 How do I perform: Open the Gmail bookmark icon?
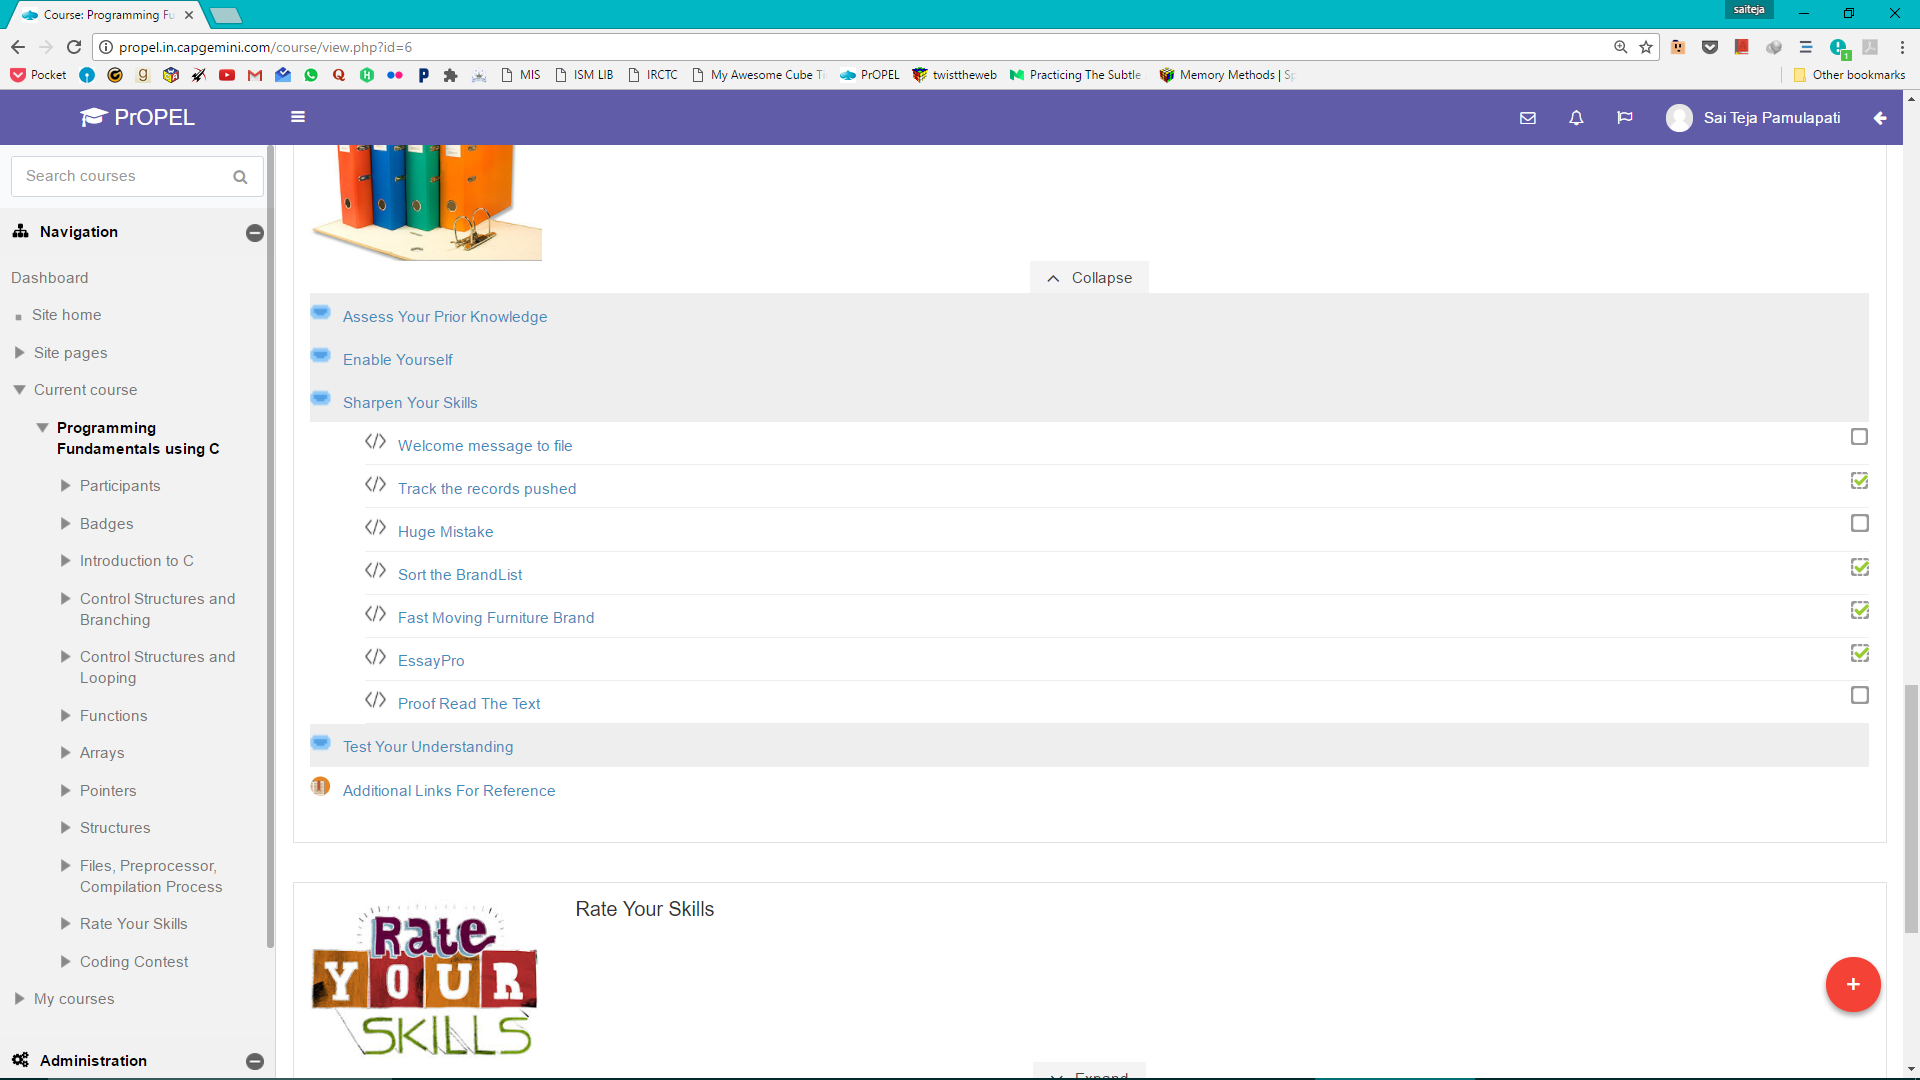(x=255, y=75)
